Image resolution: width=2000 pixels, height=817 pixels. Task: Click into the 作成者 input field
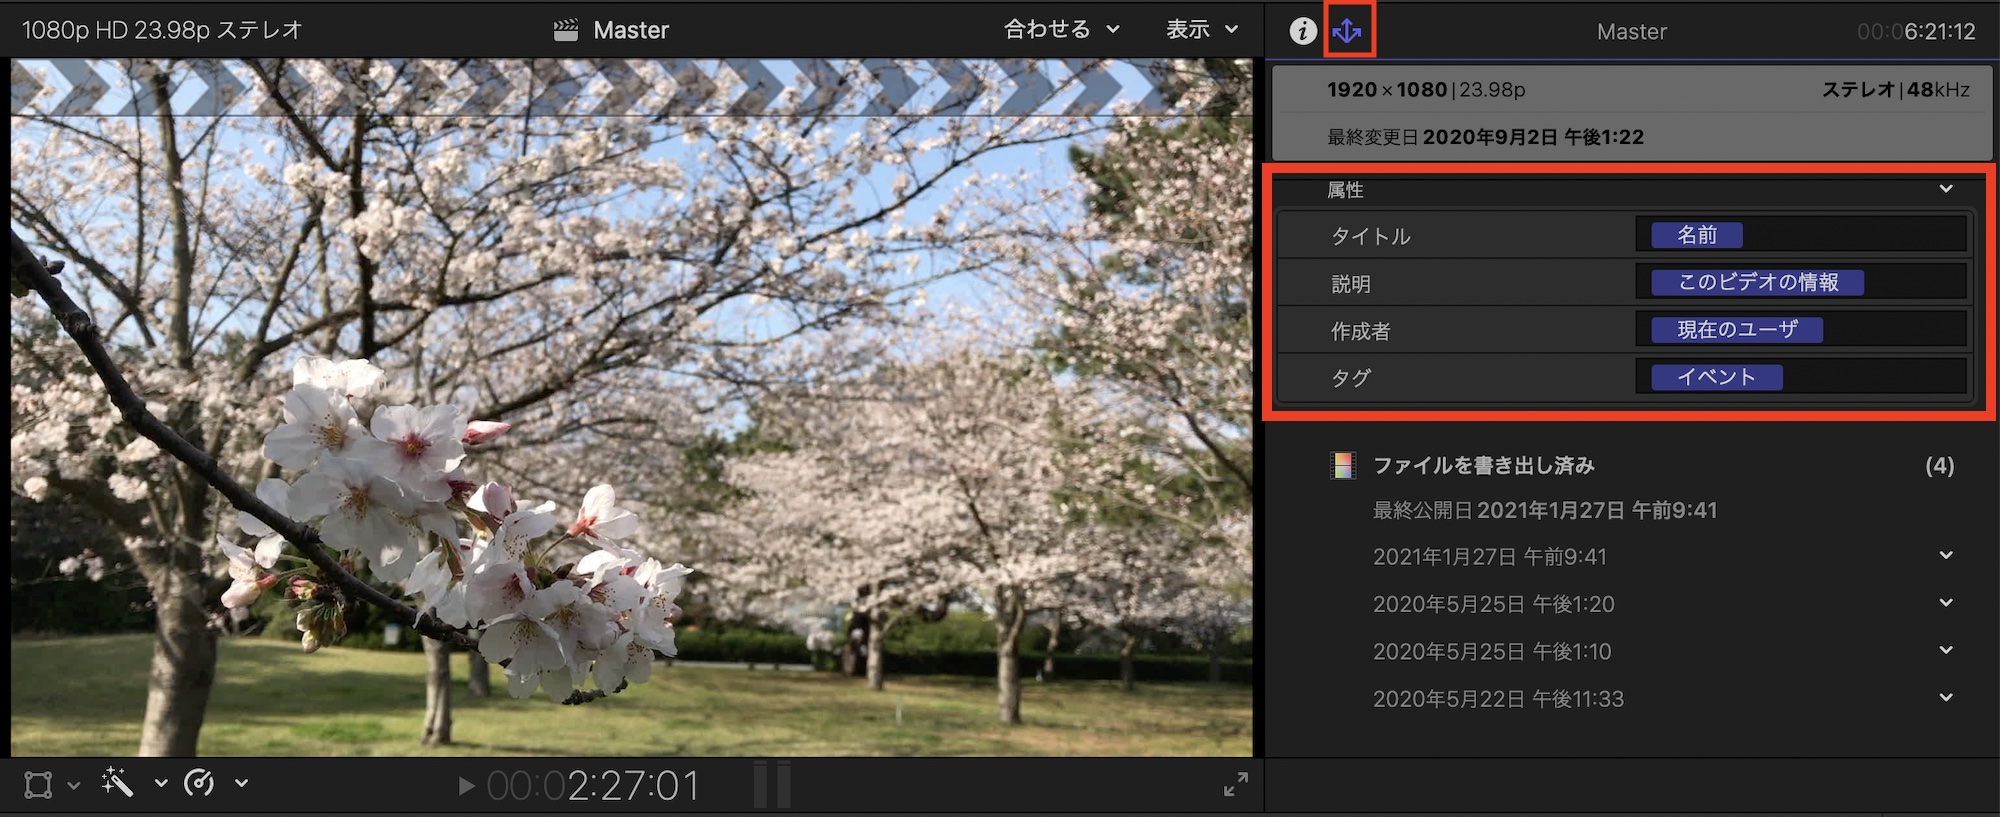click(1801, 330)
